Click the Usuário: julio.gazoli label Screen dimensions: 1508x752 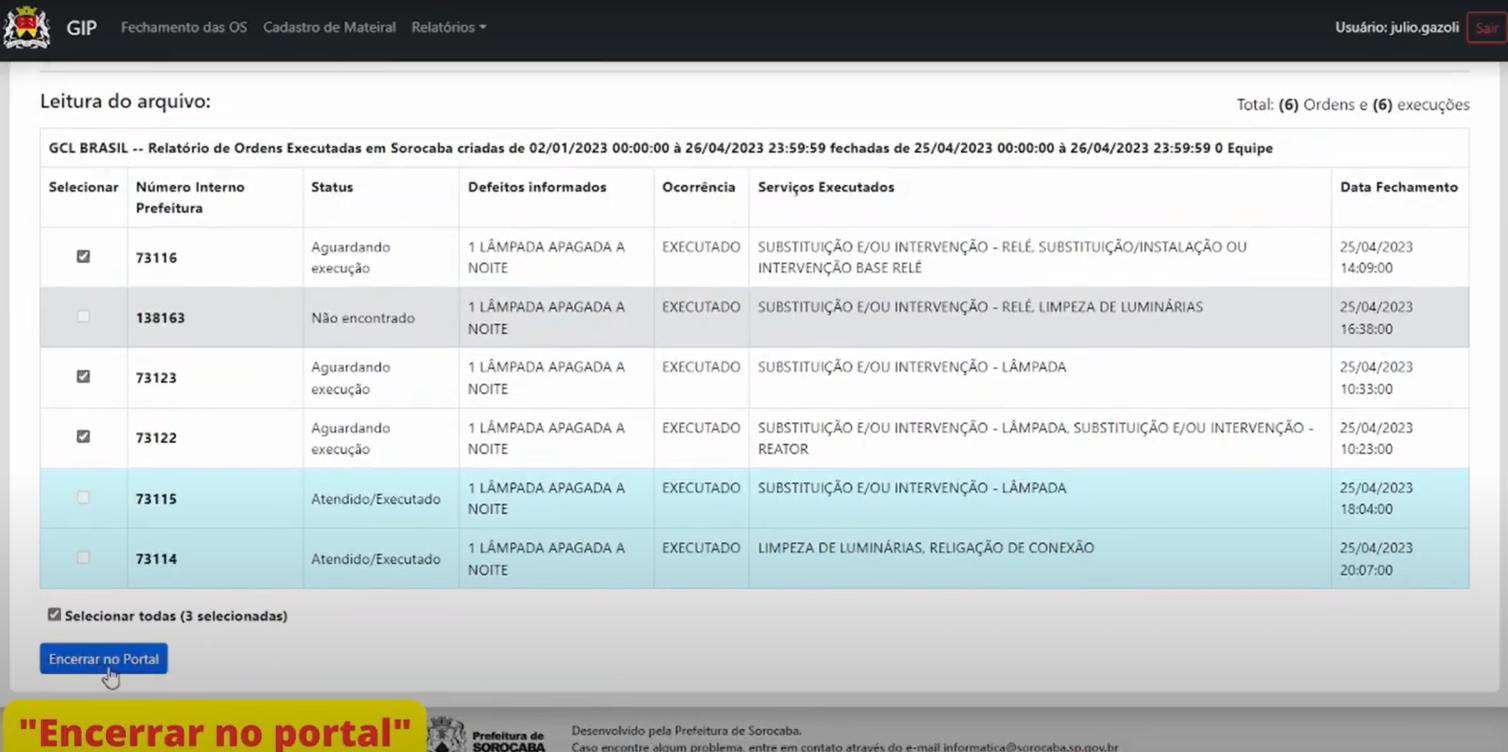[x=1396, y=28]
